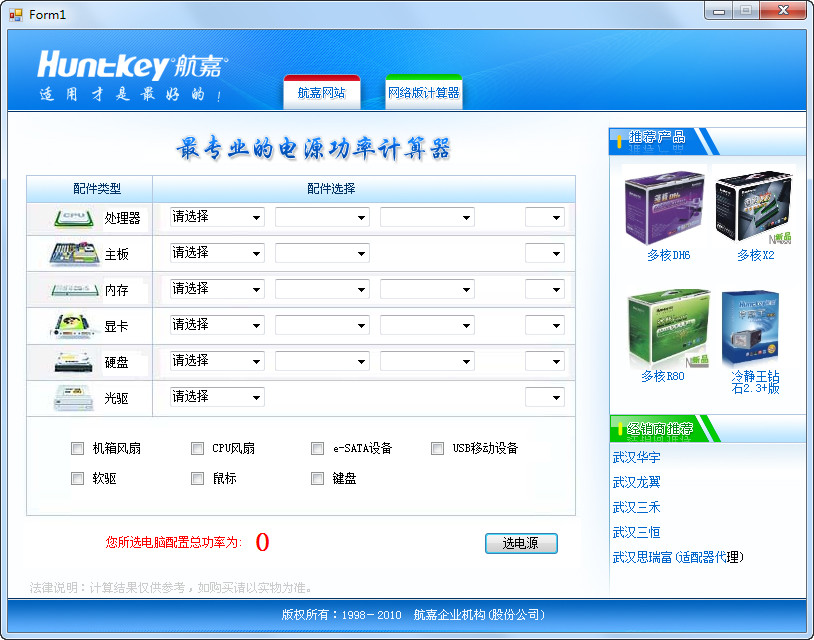Screen dimensions: 814x640
Task: Expand the quantity dropdown in 显卡 row
Action: (x=545, y=325)
